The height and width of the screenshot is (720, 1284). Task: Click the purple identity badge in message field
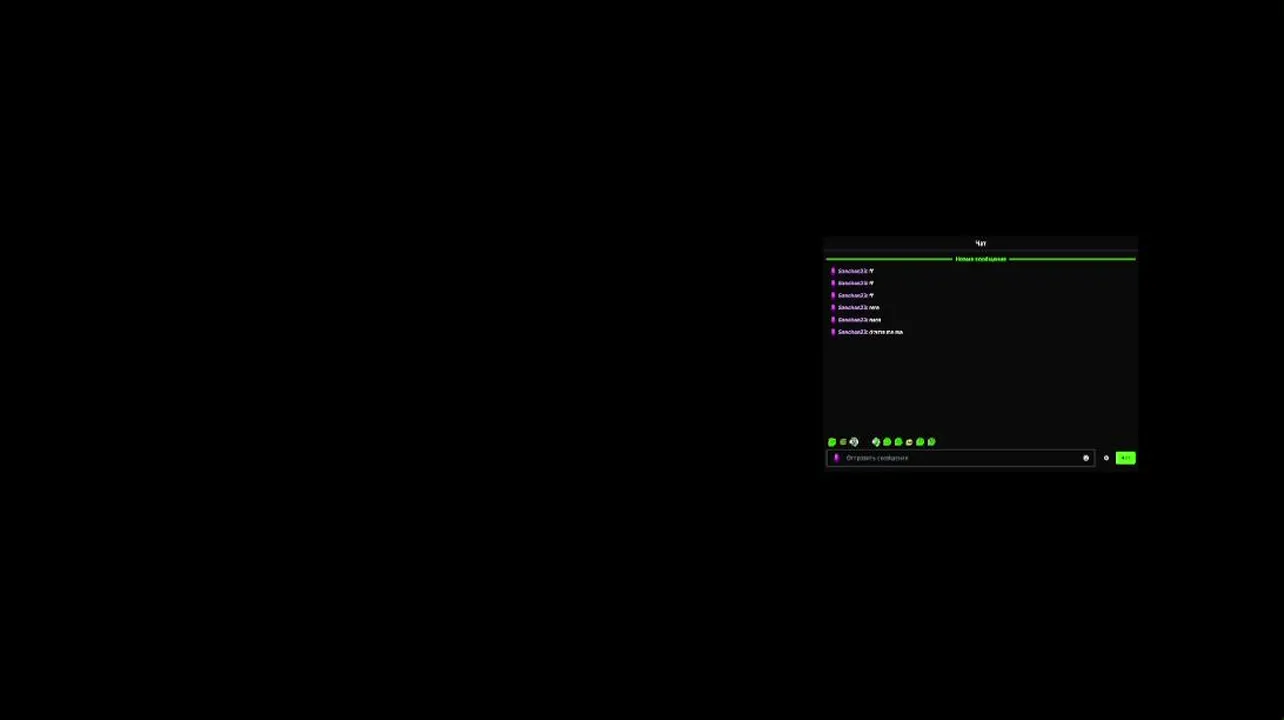[x=837, y=458]
